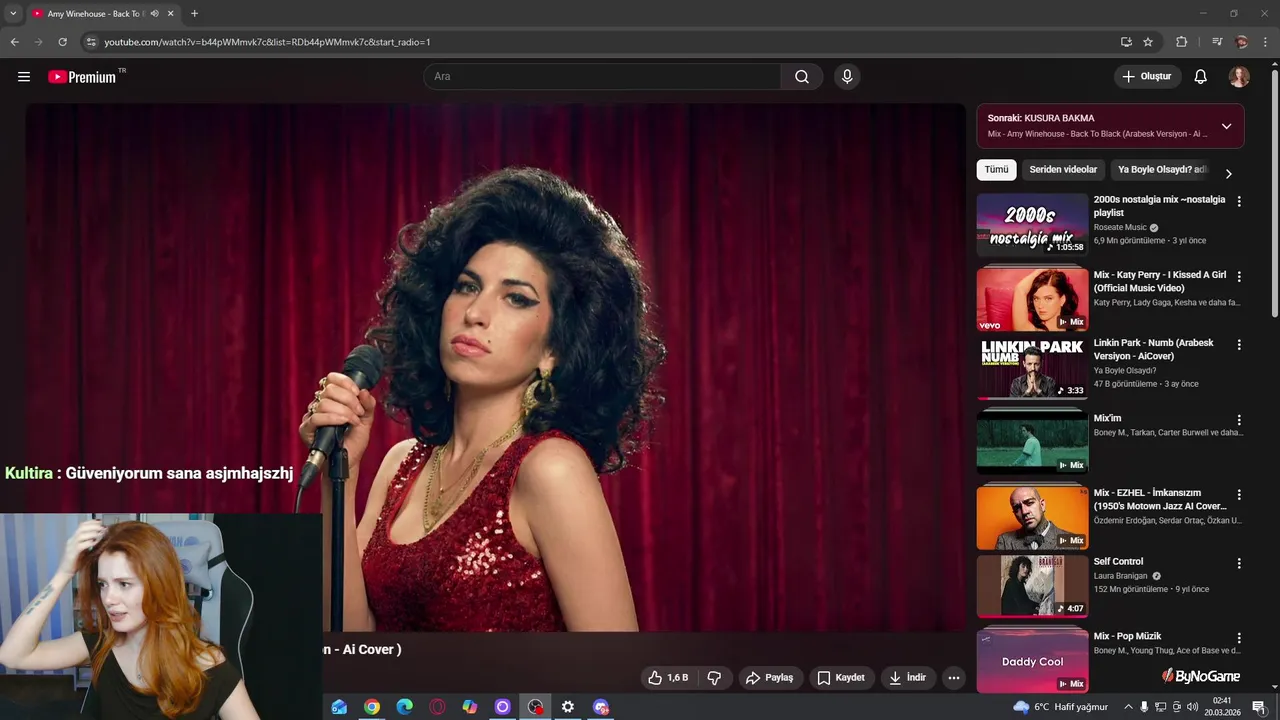1280x720 pixels.
Task: Open the Linkin Park Numb thumbnail
Action: (x=1032, y=367)
